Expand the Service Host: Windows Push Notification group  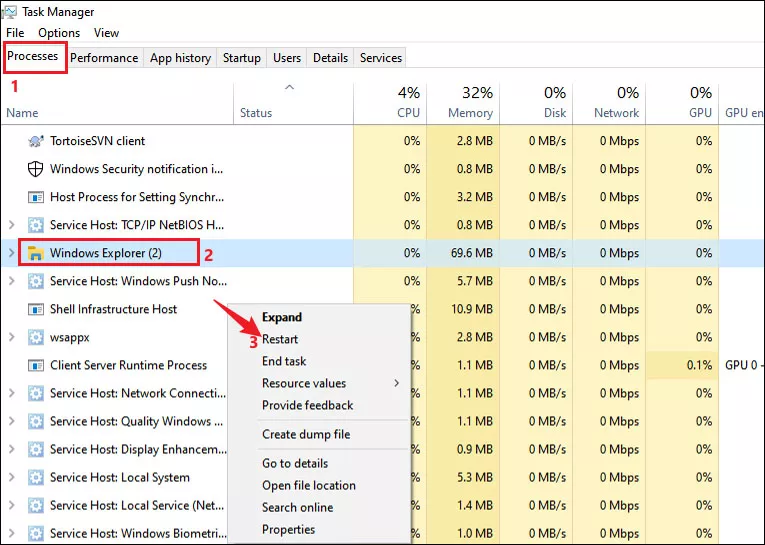tap(12, 281)
